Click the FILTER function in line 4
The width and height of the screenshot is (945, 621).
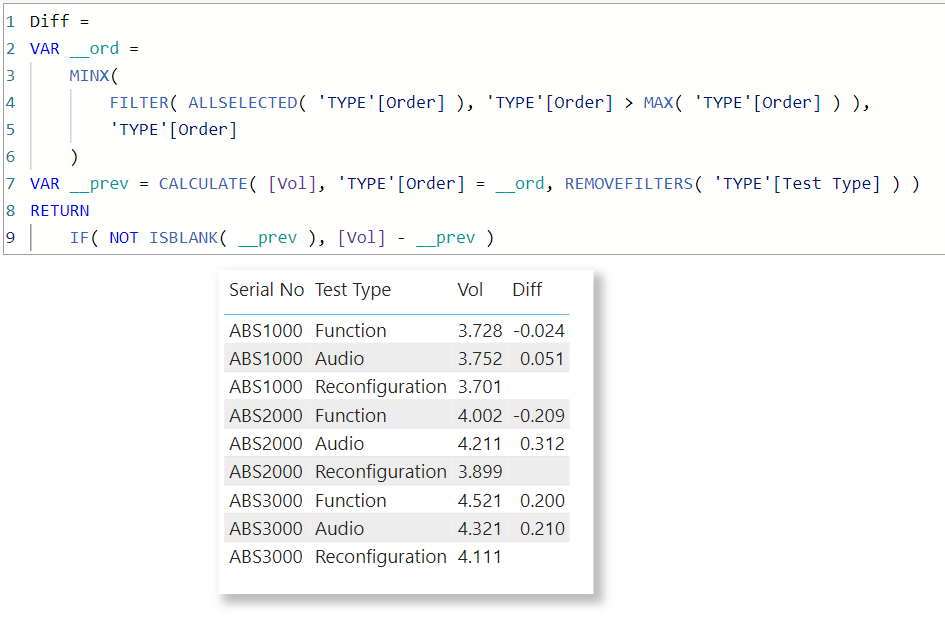click(x=139, y=103)
